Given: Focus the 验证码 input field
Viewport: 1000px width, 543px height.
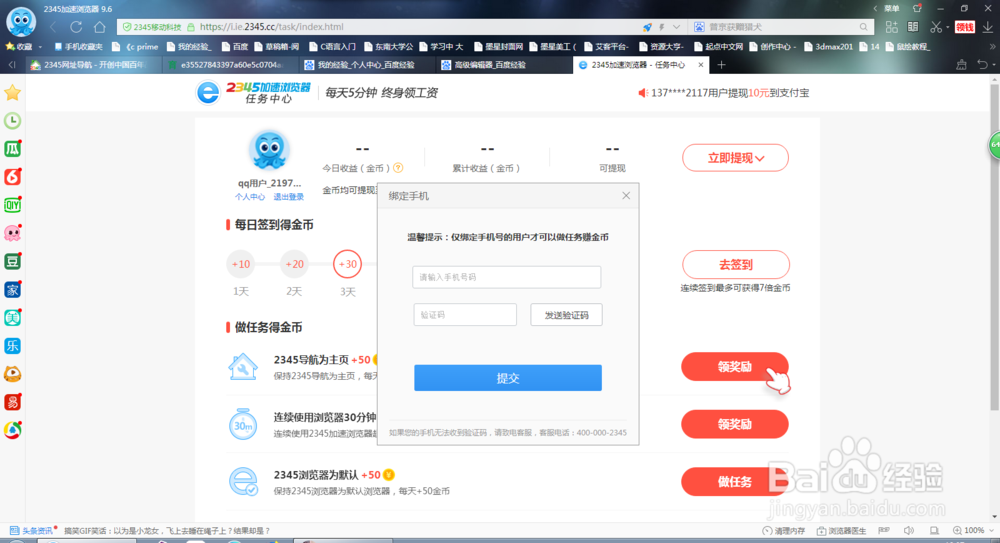Looking at the screenshot, I should tap(465, 315).
